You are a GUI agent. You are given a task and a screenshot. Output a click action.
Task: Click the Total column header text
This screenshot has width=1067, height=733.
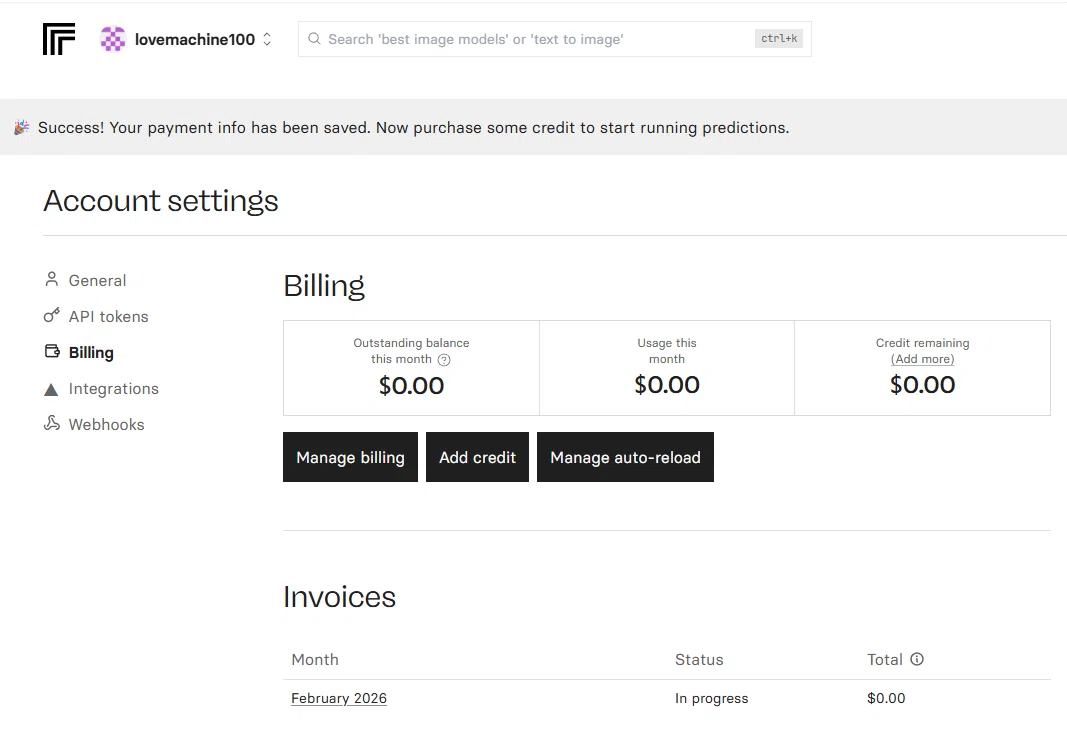point(885,659)
